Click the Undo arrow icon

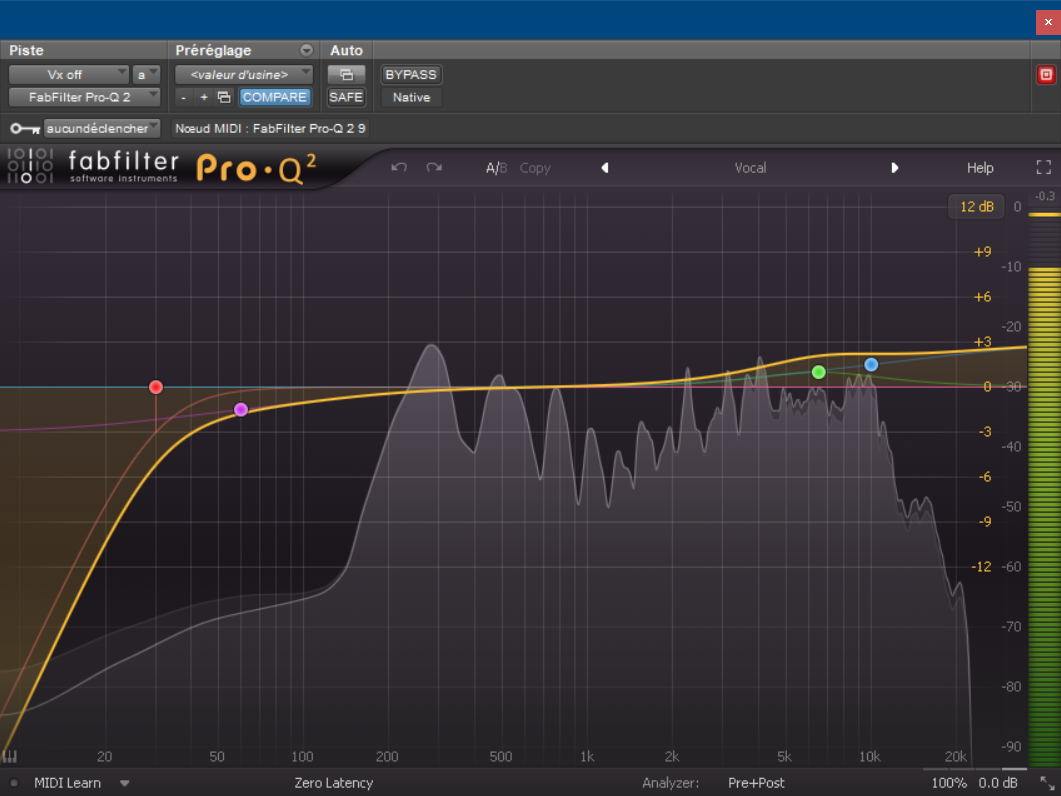tap(399, 167)
